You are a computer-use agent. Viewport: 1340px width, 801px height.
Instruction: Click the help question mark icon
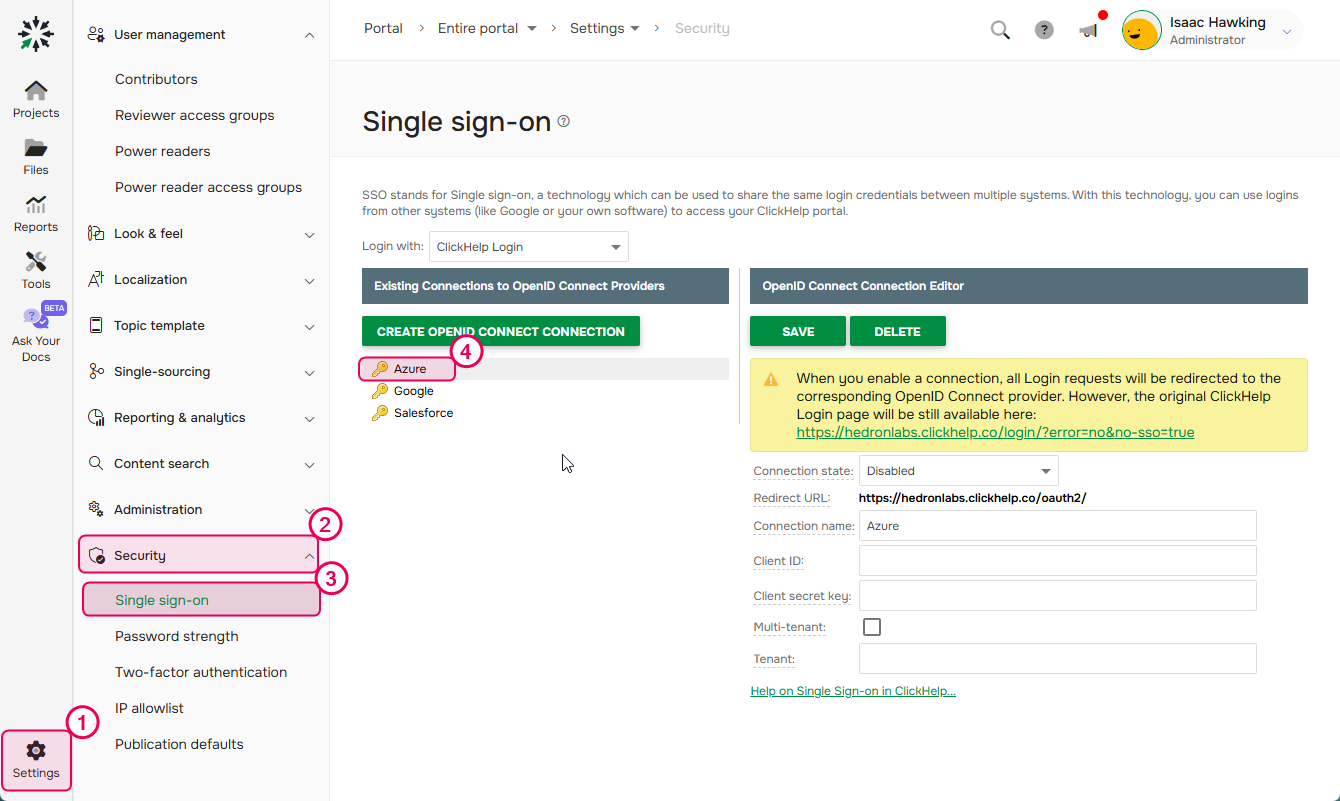click(1044, 30)
